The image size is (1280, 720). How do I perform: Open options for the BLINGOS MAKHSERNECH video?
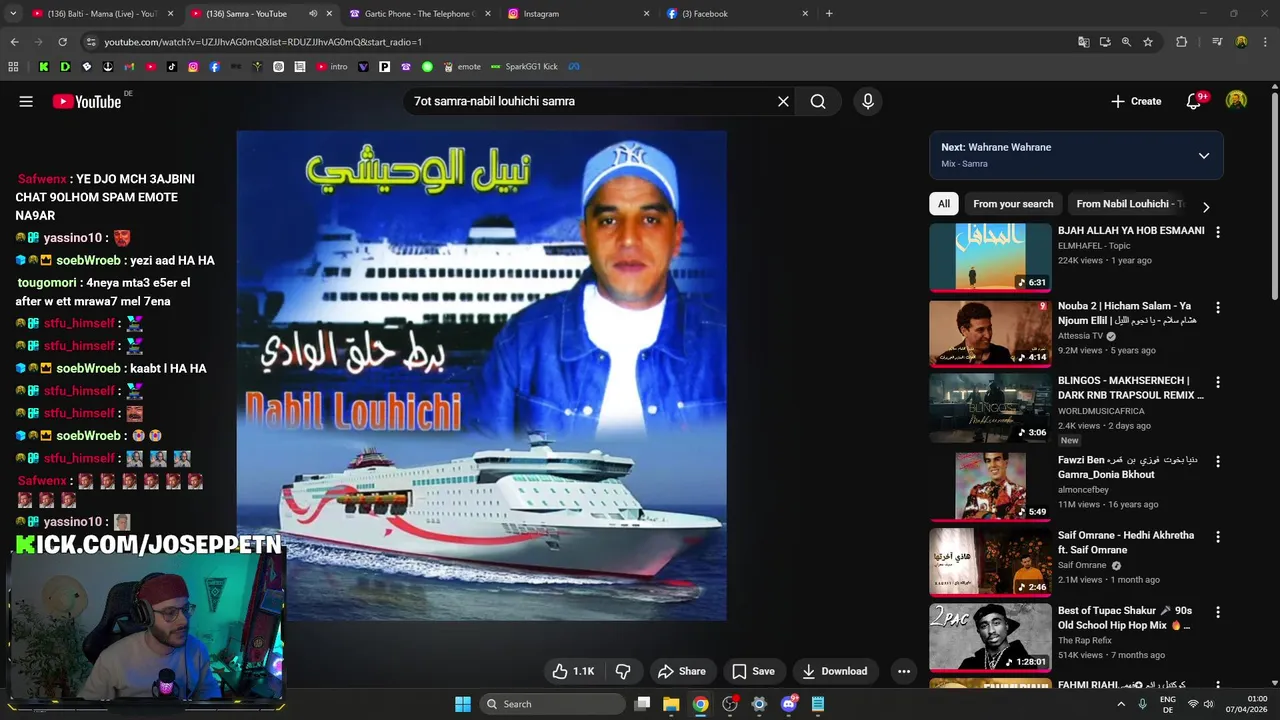click(x=1217, y=382)
